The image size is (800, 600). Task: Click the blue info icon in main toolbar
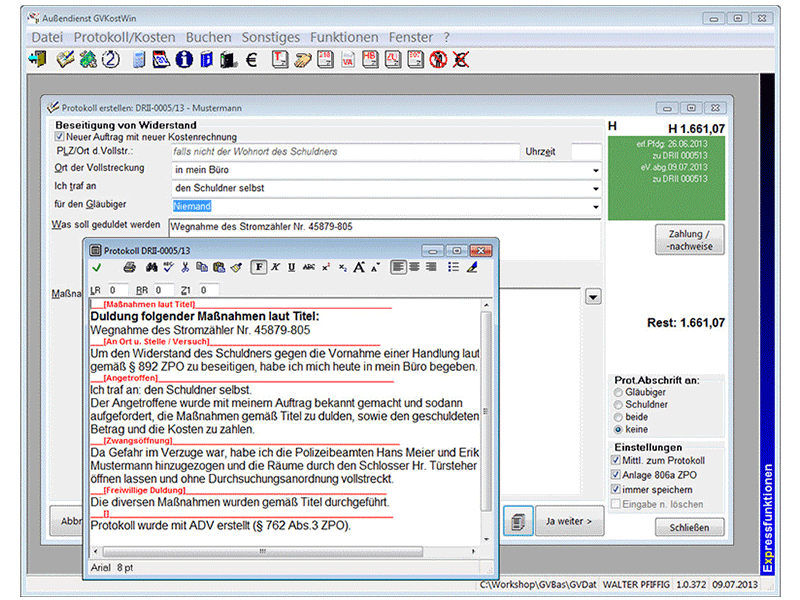tap(184, 60)
